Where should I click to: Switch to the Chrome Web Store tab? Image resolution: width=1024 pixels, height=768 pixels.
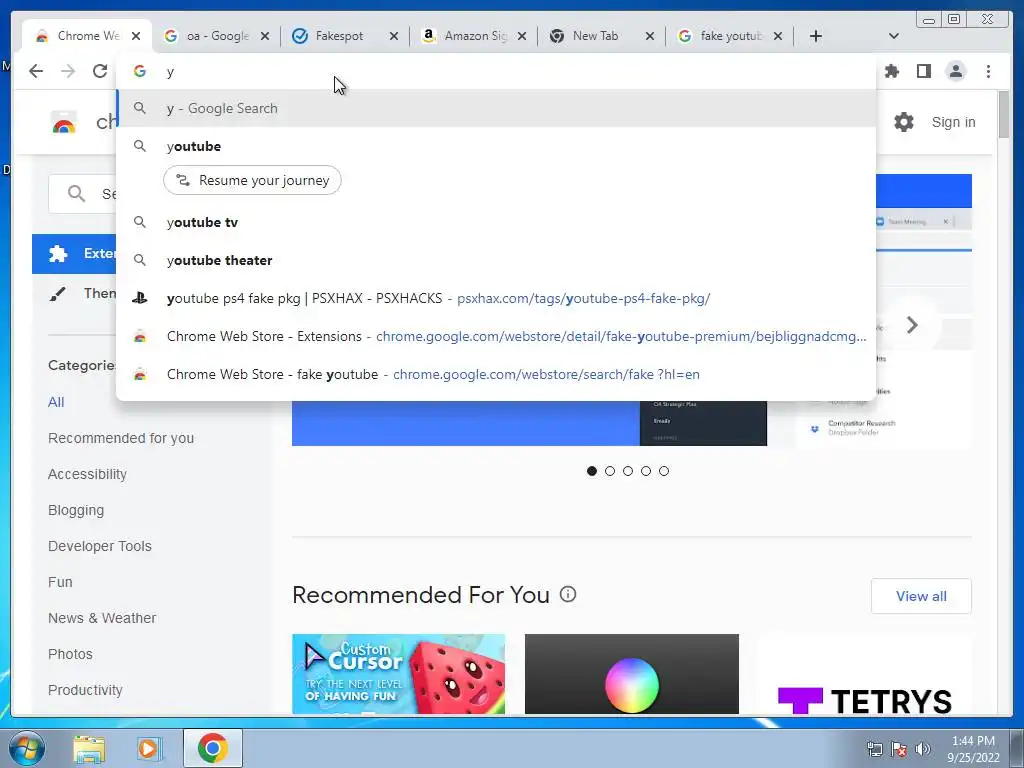point(87,36)
